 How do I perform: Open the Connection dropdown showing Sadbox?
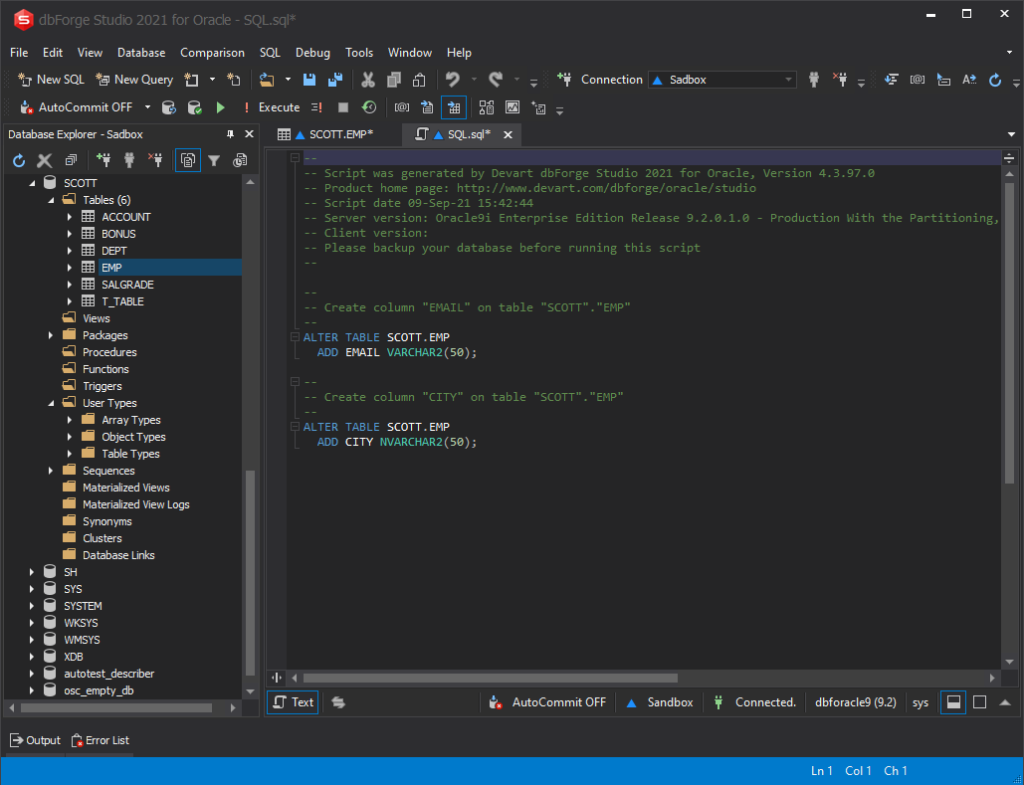722,80
